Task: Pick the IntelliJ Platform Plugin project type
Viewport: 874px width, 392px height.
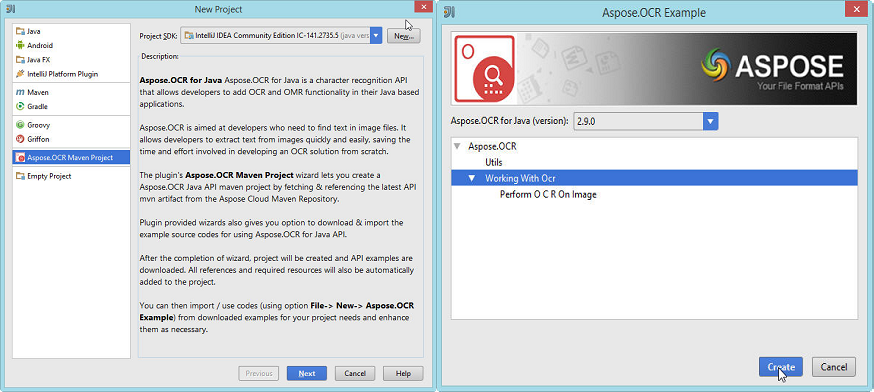Action: (71, 74)
